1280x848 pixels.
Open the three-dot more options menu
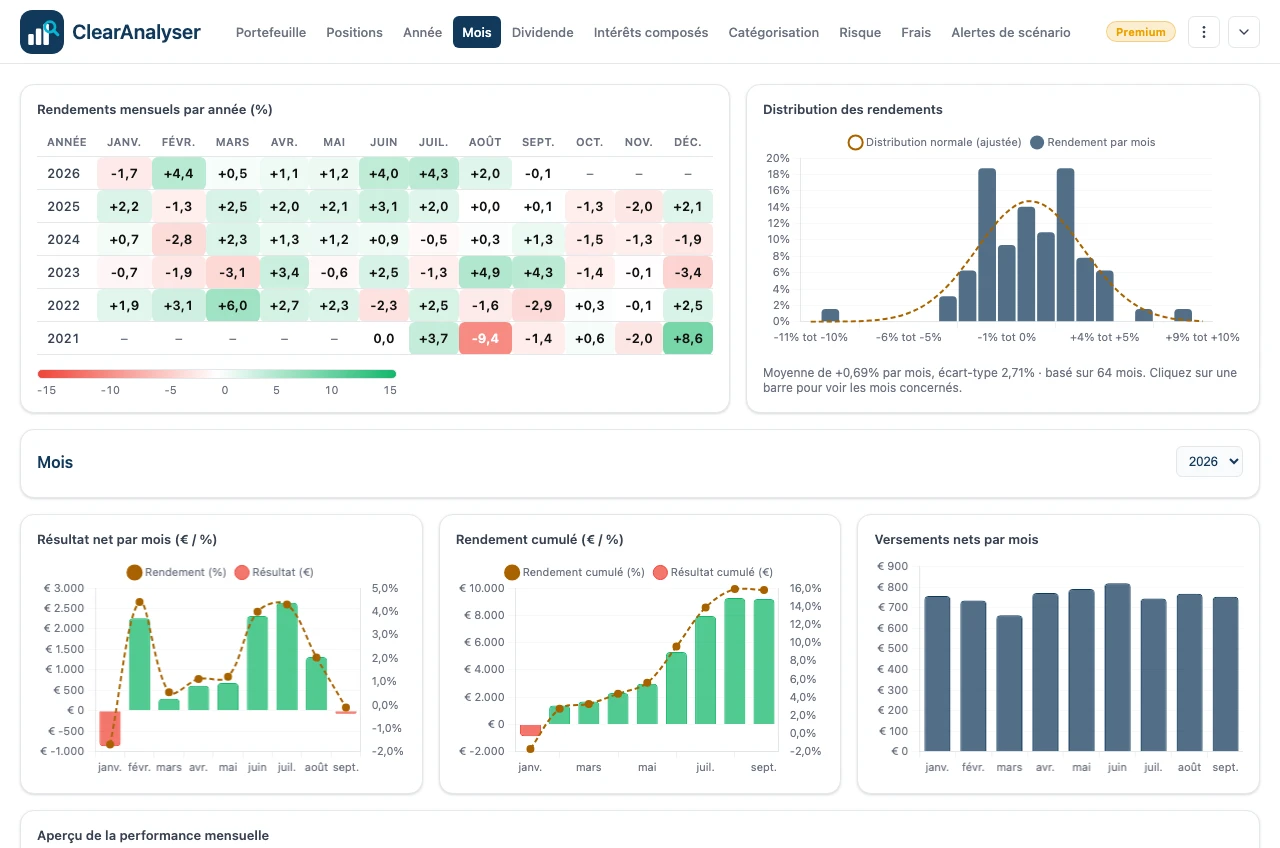coord(1204,32)
